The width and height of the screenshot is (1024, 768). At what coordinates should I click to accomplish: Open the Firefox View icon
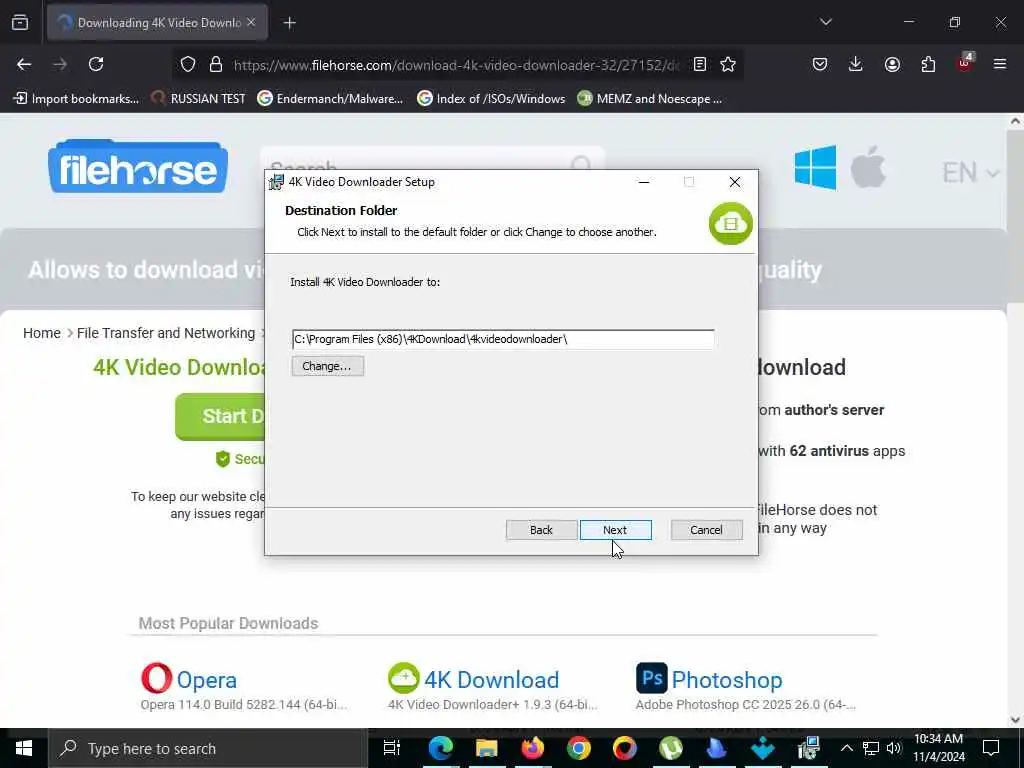coord(20,22)
